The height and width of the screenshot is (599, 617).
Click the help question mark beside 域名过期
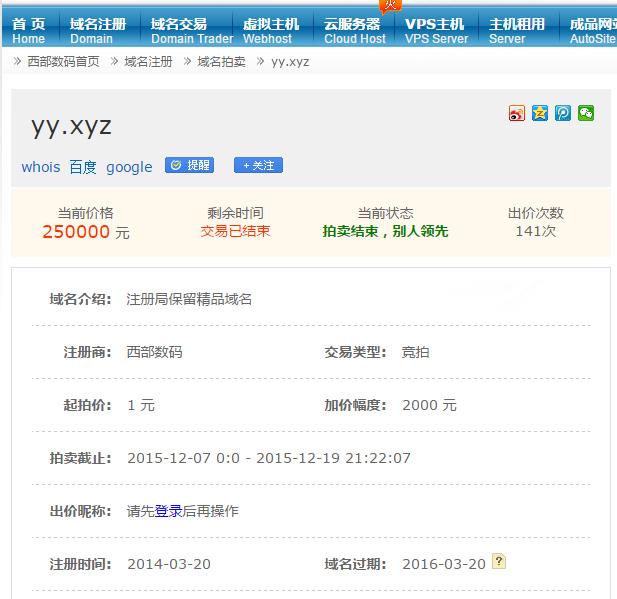(499, 561)
